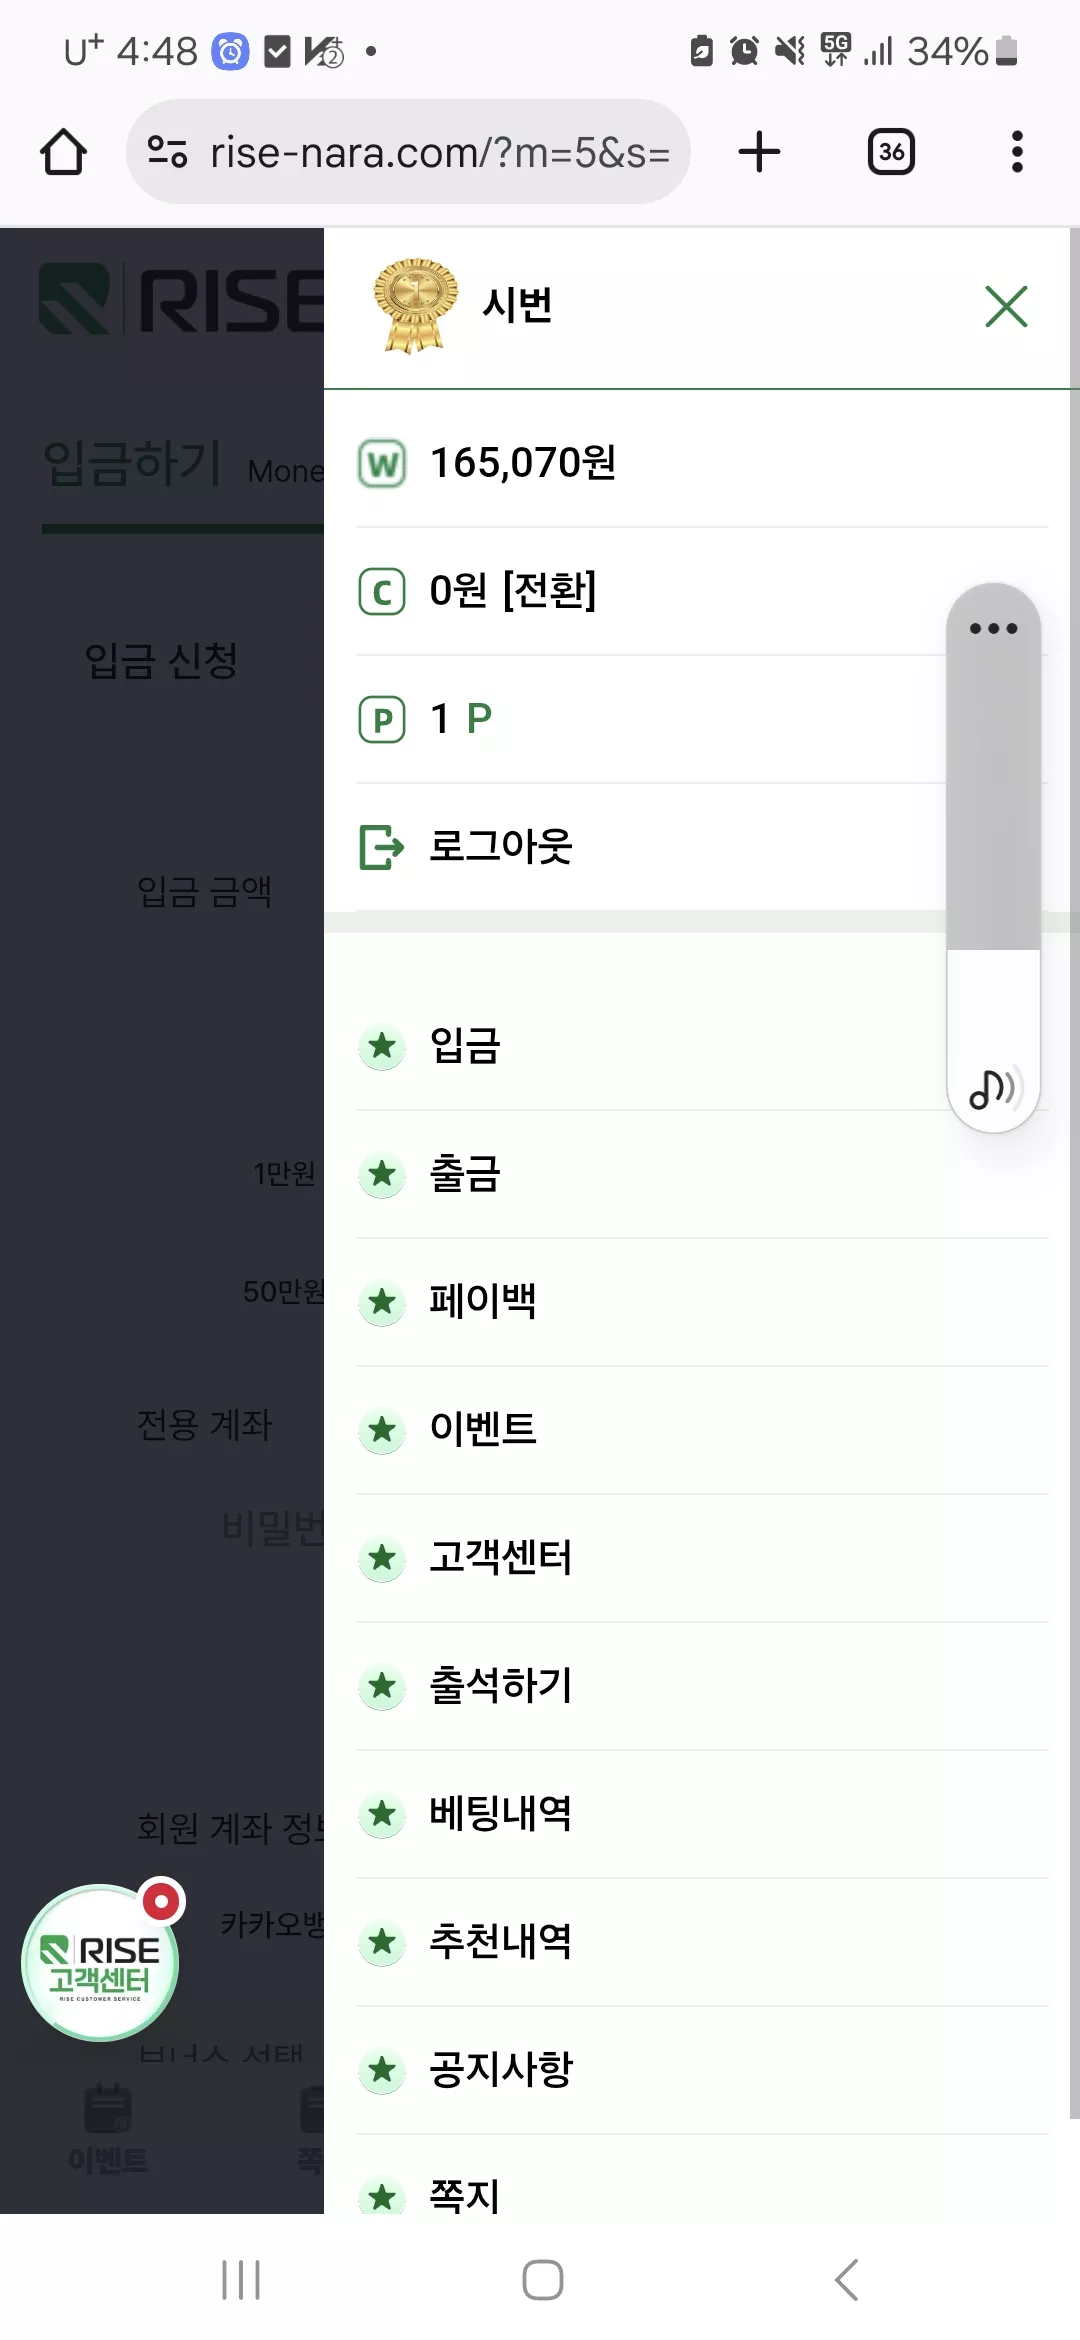The width and height of the screenshot is (1080, 2340).
Task: Tap the gold medal rank badge
Action: (415, 305)
